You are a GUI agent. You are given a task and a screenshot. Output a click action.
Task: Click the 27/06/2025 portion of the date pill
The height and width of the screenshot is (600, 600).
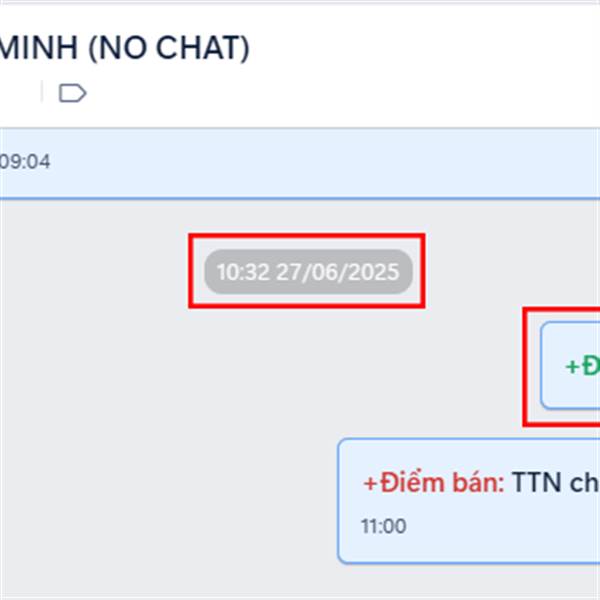coord(338,272)
